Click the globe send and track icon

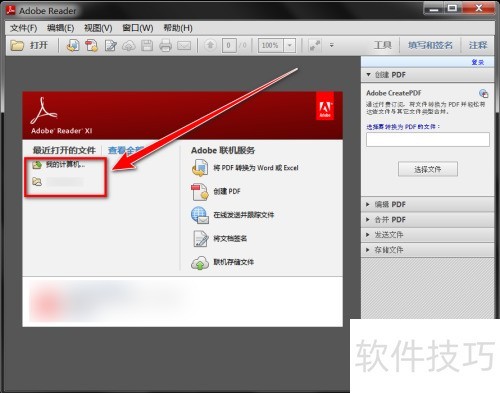tap(200, 215)
